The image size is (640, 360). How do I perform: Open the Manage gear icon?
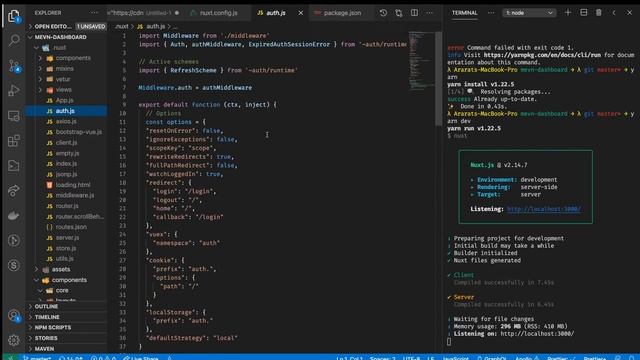[x=14, y=340]
